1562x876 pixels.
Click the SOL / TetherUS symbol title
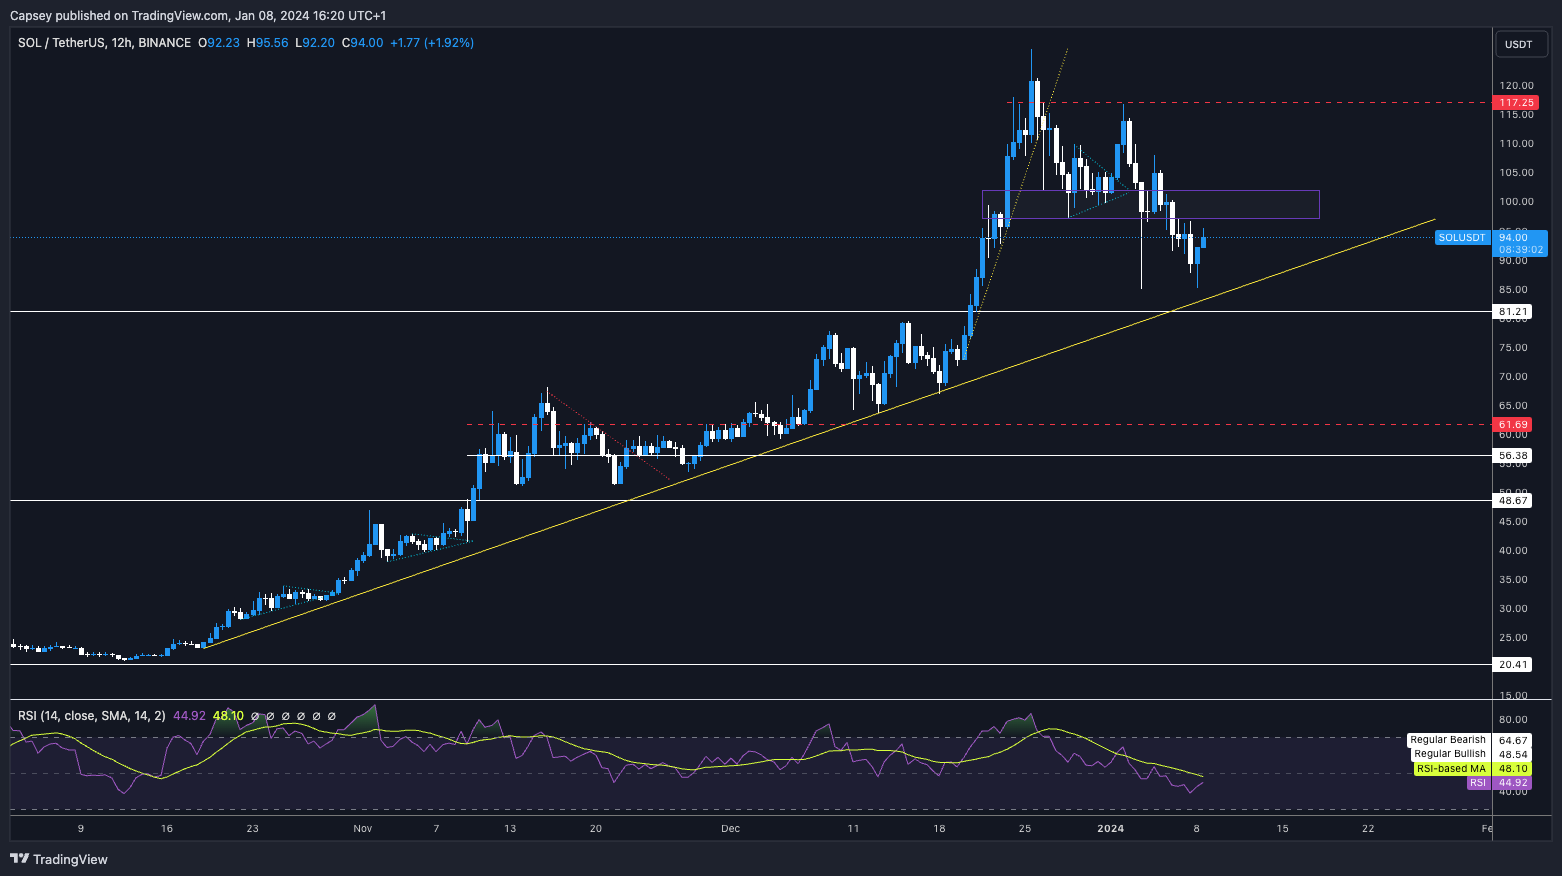coord(104,43)
